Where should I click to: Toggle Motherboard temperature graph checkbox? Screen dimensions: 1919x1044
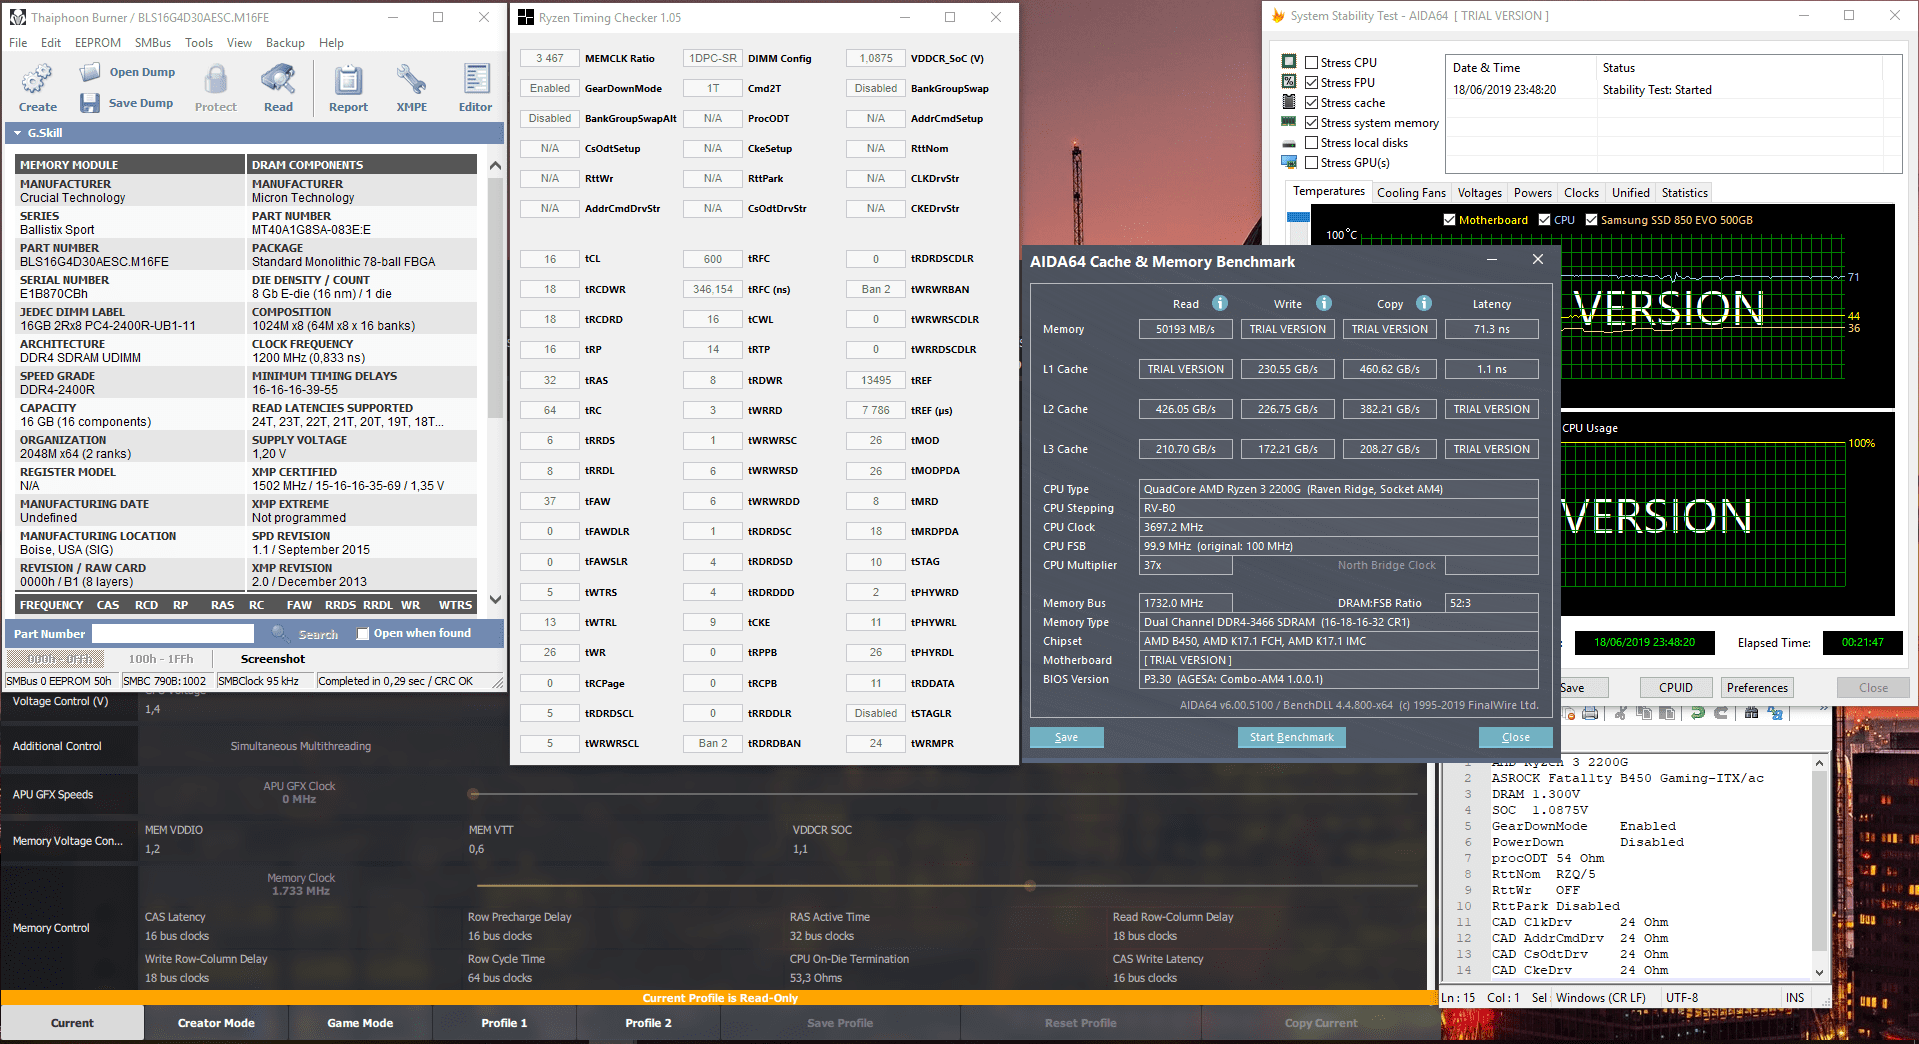pyautogui.click(x=1449, y=220)
